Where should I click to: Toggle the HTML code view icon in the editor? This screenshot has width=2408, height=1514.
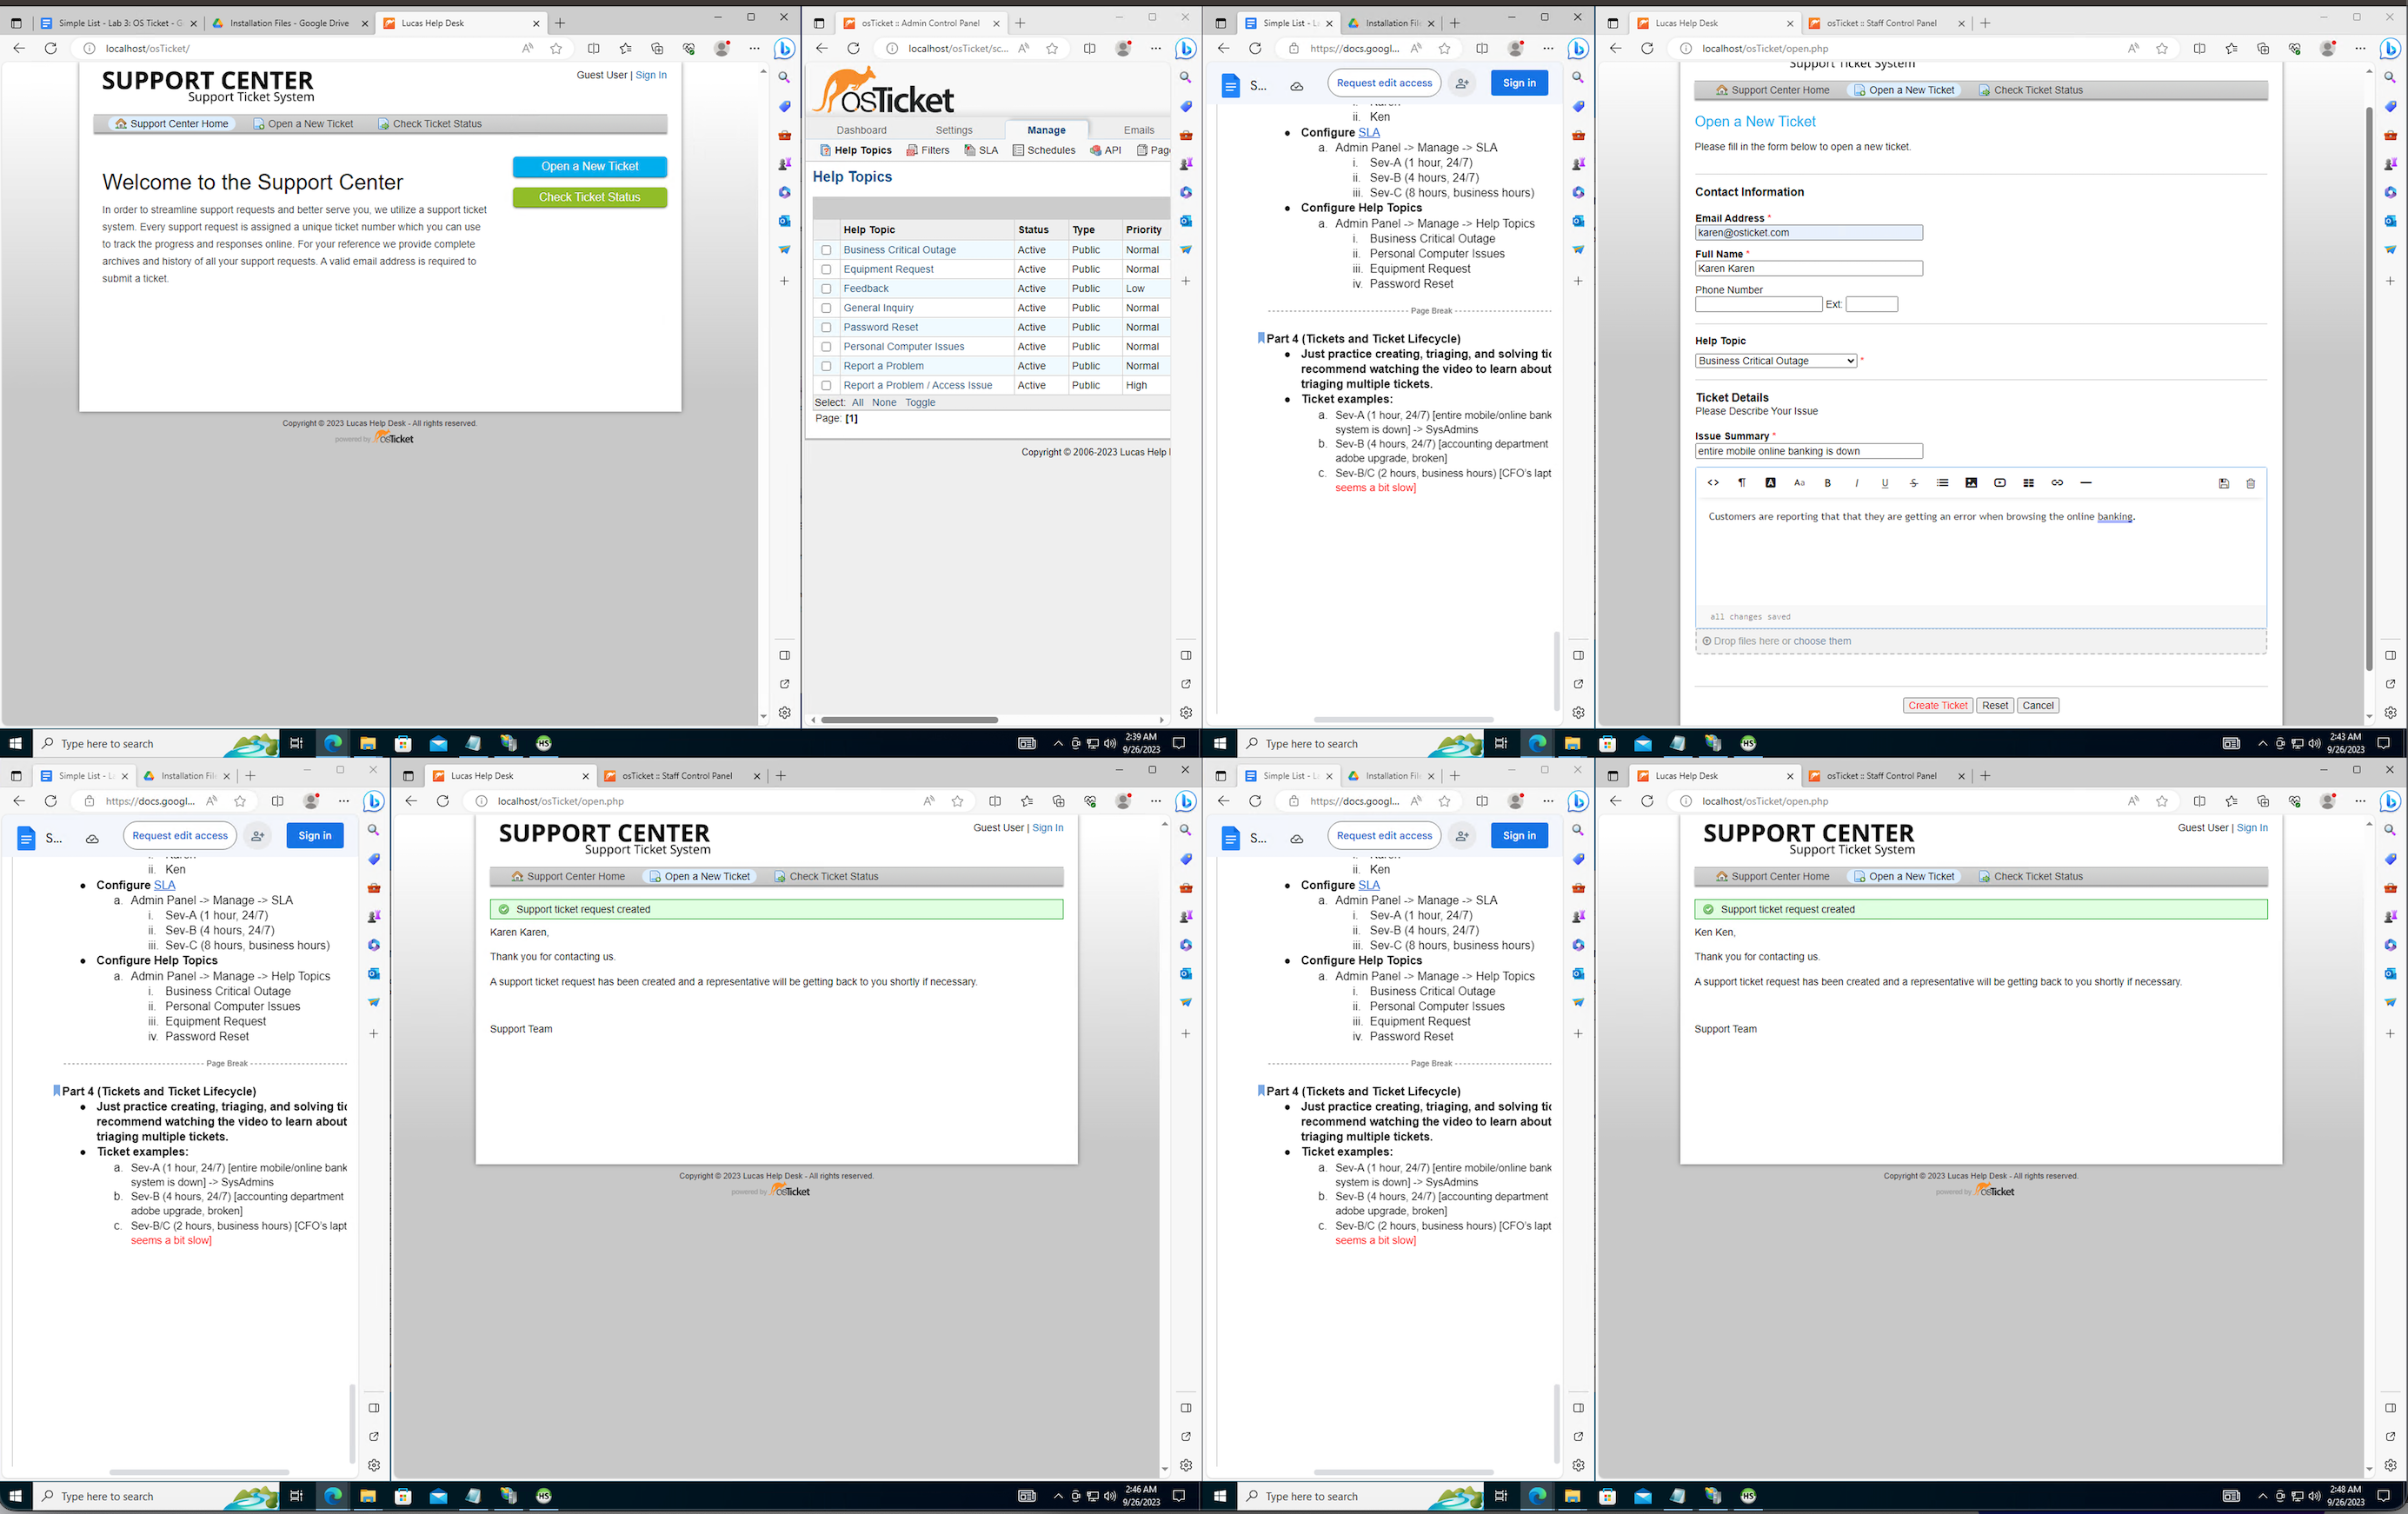click(1713, 483)
